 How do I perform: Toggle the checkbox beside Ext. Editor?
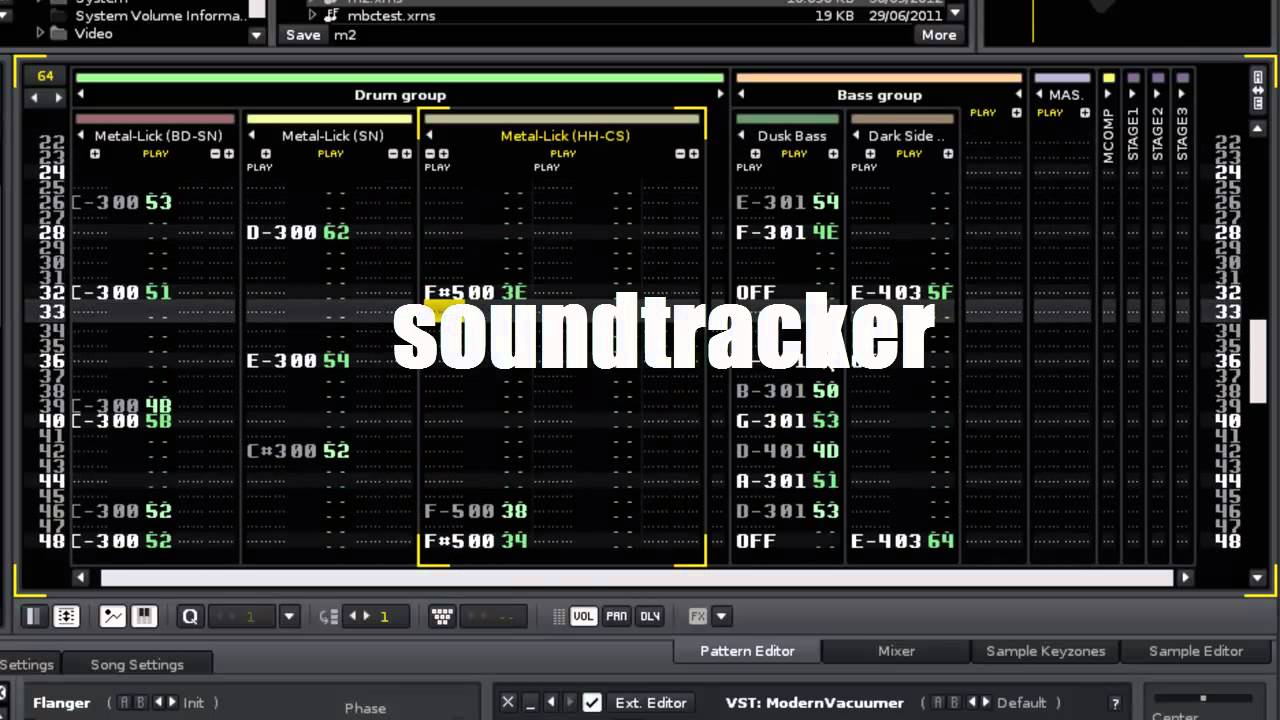point(592,702)
